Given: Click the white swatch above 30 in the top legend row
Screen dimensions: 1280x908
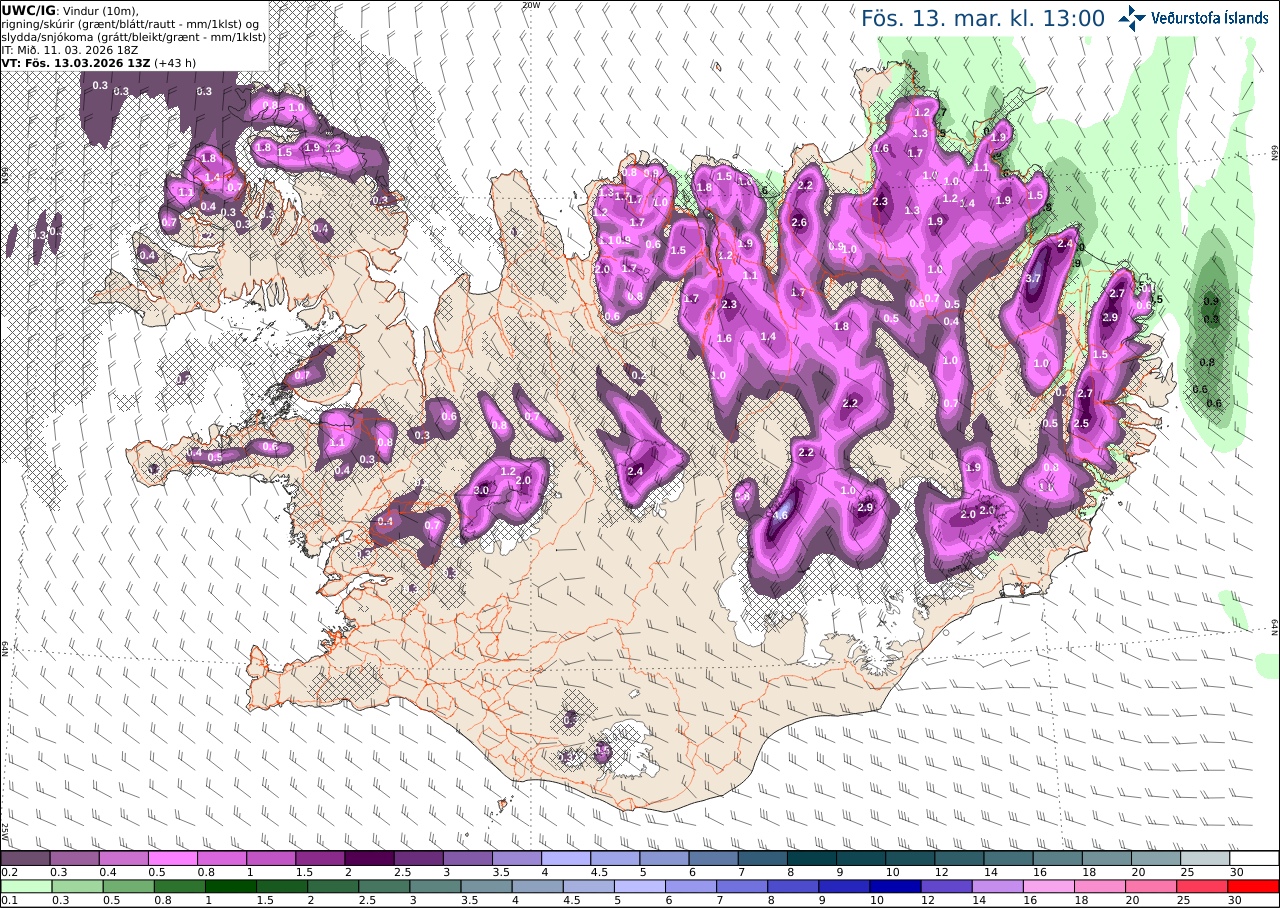Looking at the screenshot, I should pos(1254,858).
